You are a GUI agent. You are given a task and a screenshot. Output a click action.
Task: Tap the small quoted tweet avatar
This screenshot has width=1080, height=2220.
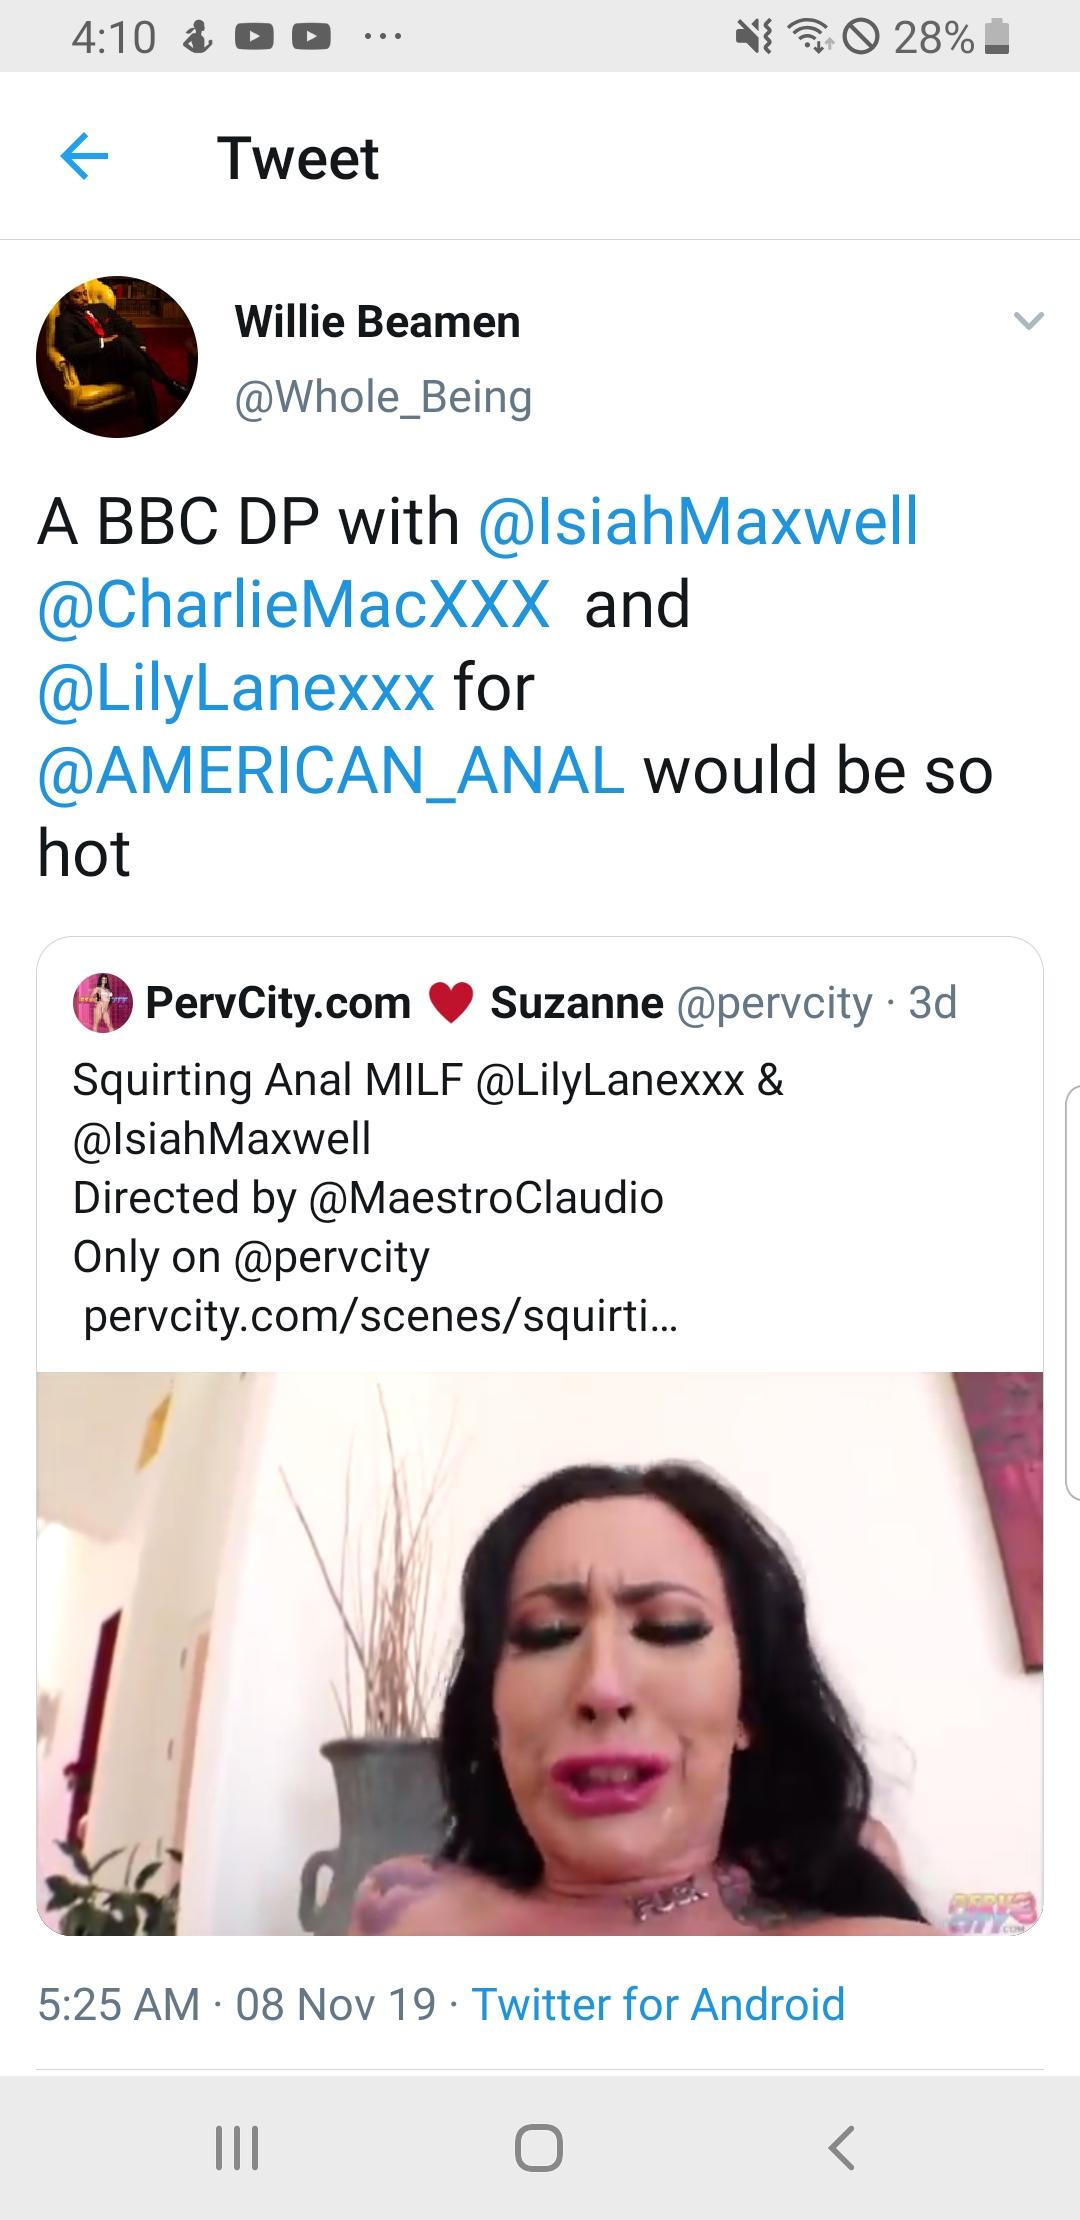(x=103, y=1002)
